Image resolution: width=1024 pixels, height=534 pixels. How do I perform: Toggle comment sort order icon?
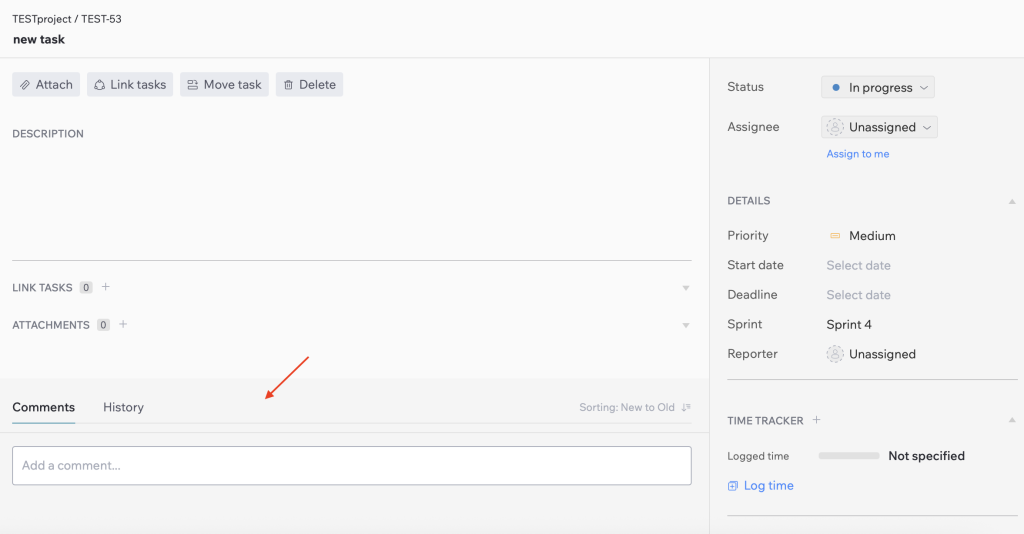pos(686,407)
